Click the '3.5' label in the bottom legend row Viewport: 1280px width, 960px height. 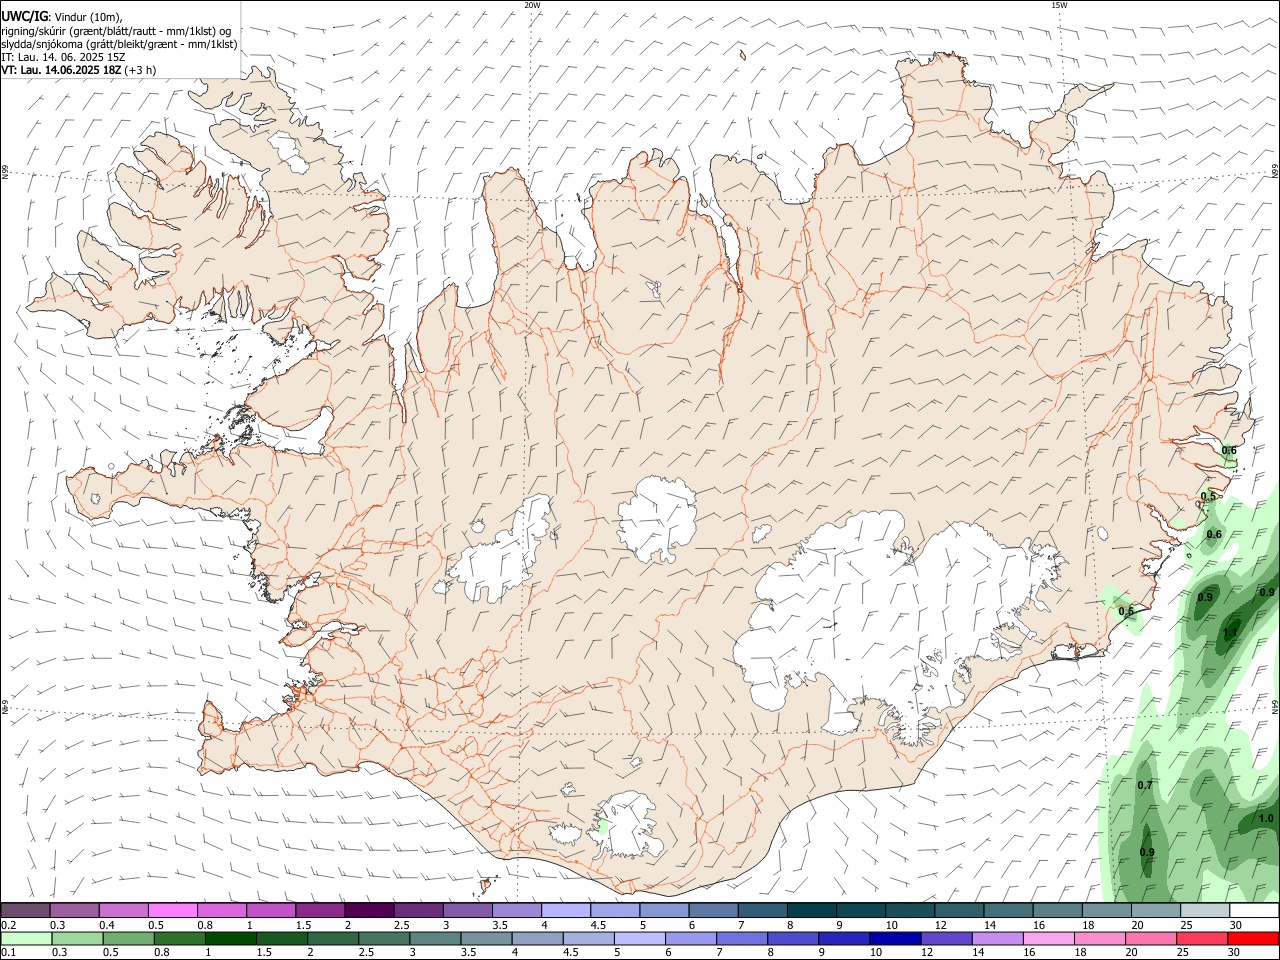[x=468, y=953]
